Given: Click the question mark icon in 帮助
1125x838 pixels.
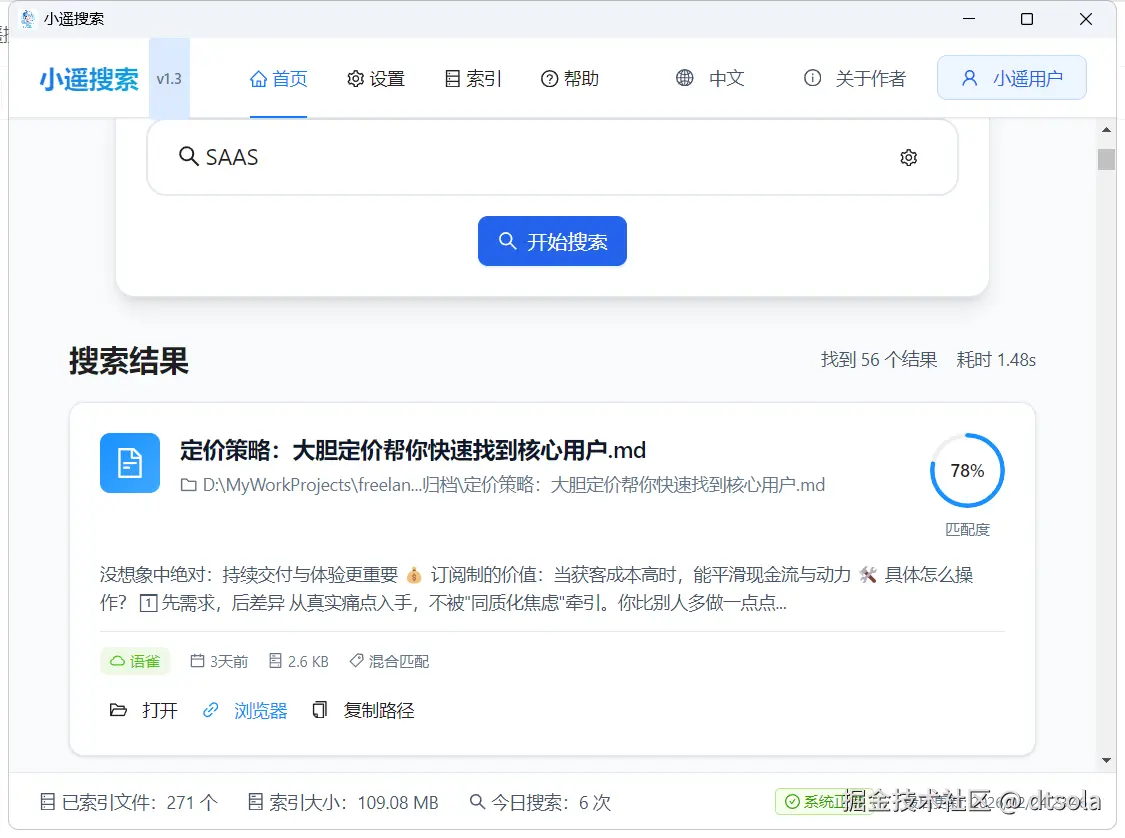Looking at the screenshot, I should point(549,79).
